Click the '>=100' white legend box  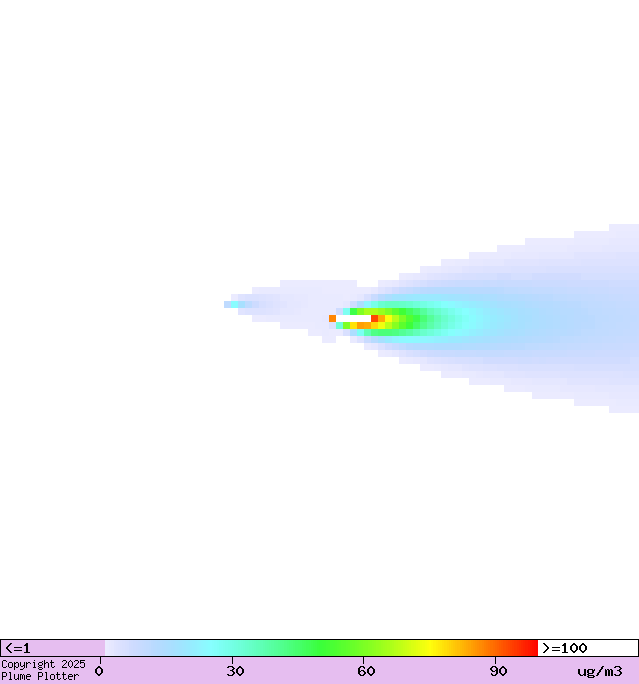(x=588, y=648)
